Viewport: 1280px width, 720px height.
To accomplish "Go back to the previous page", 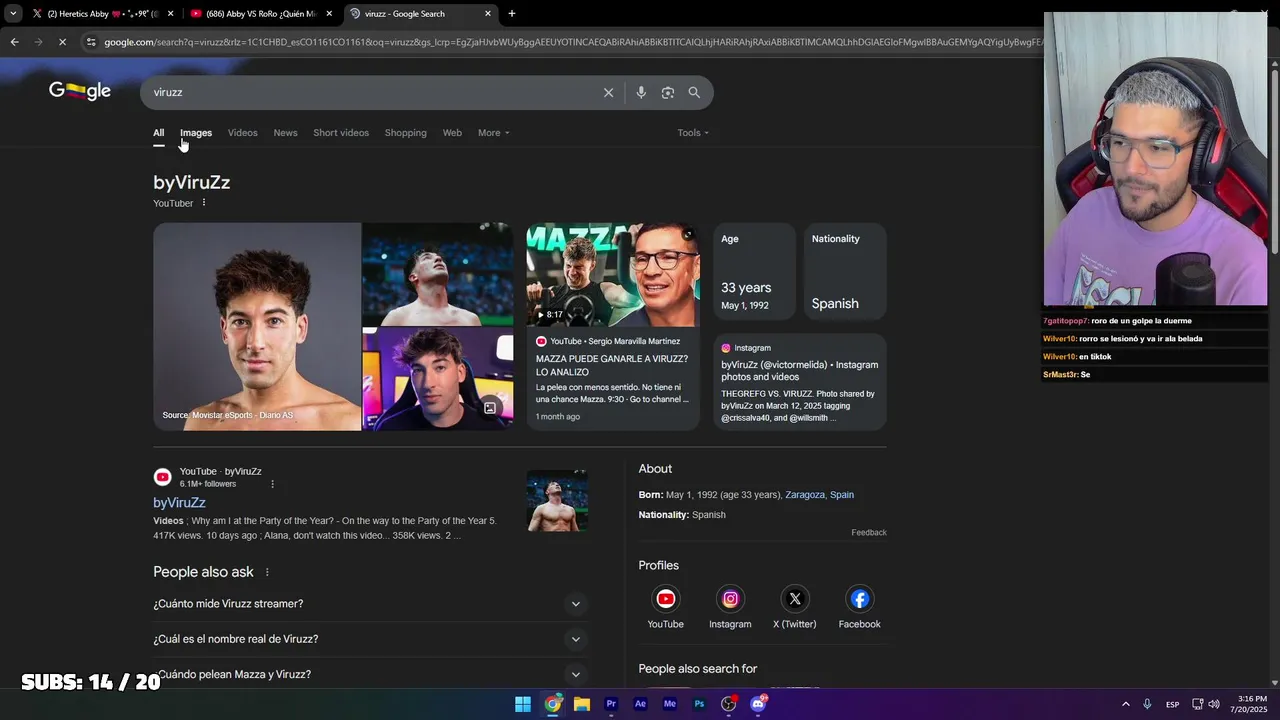I will (14, 42).
